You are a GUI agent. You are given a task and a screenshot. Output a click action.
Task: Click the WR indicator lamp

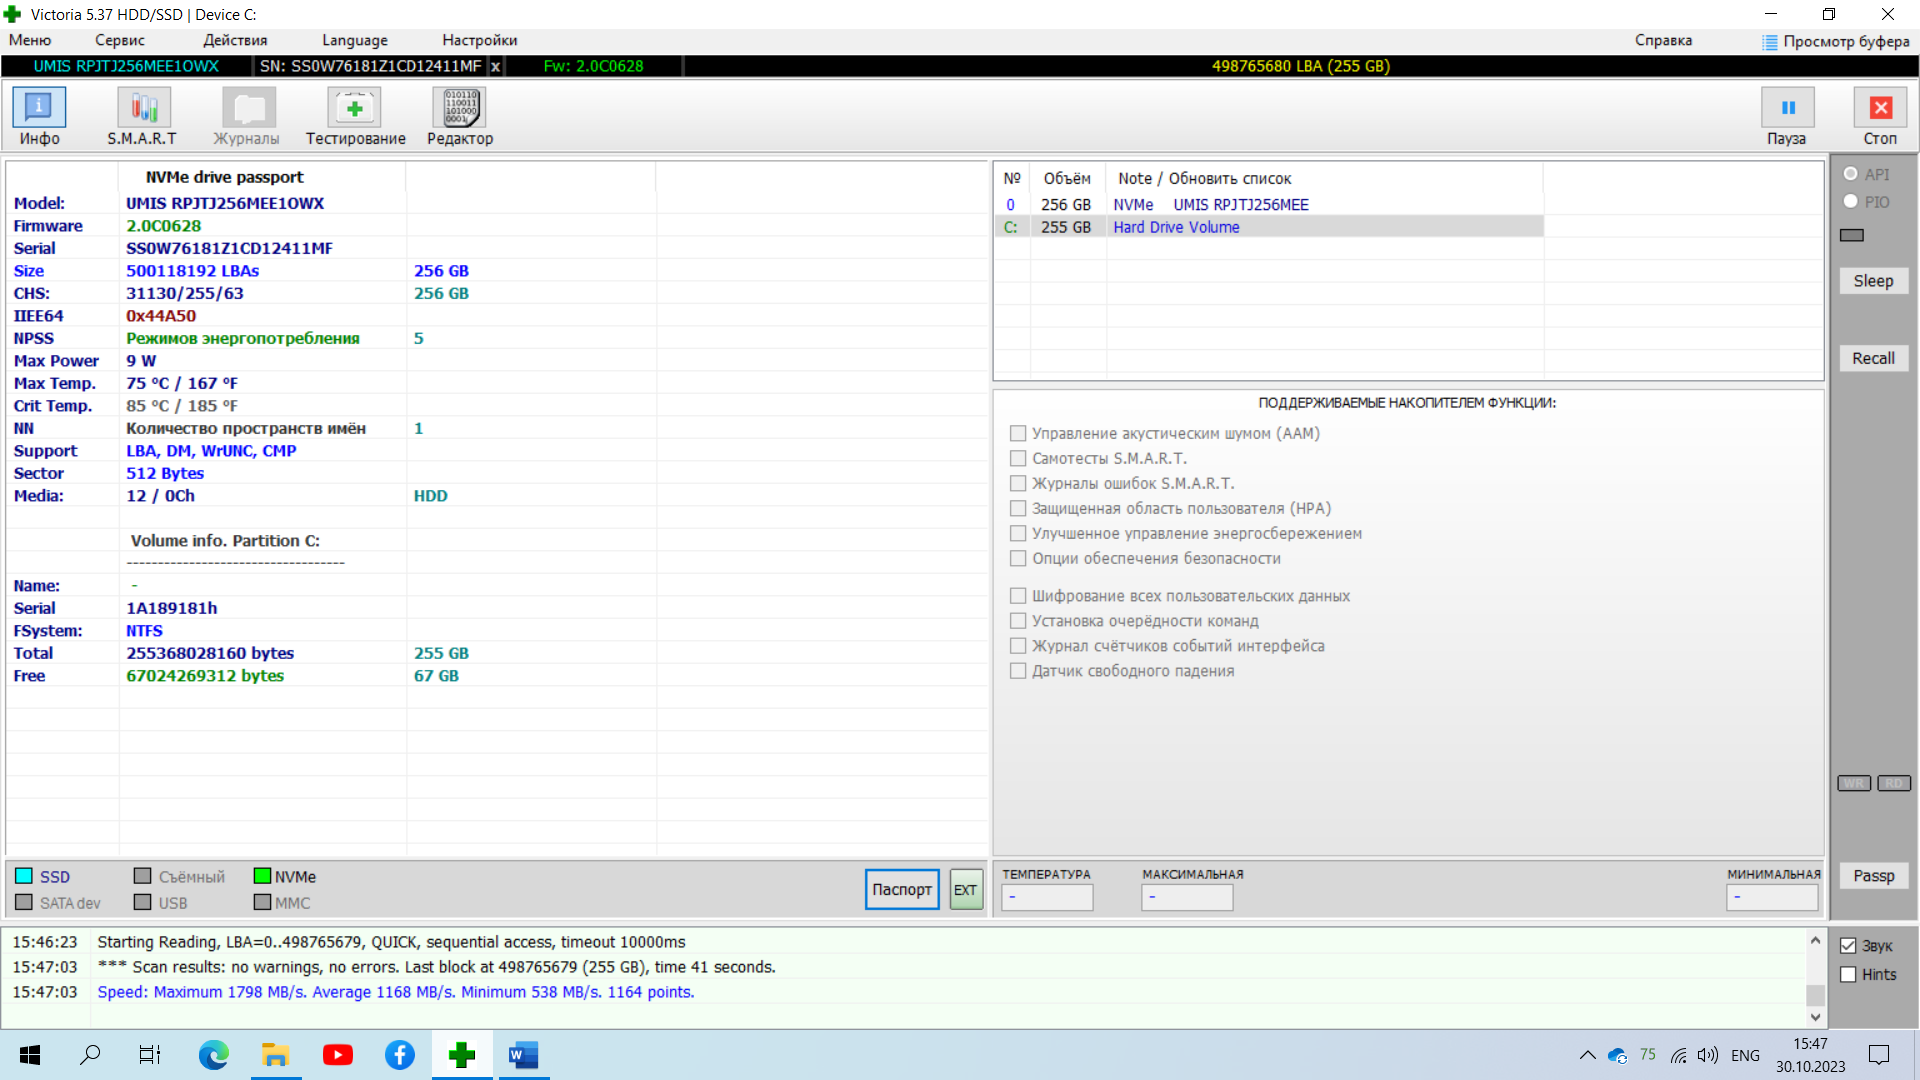[x=1854, y=783]
